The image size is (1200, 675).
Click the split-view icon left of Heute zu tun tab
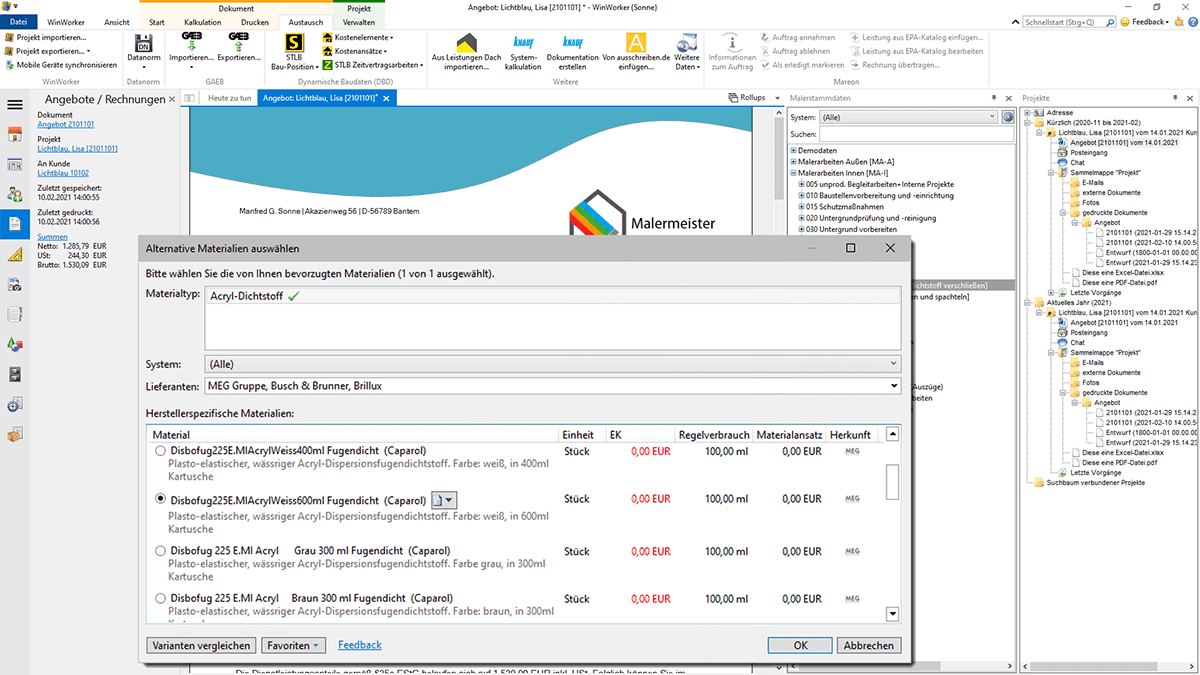[190, 98]
